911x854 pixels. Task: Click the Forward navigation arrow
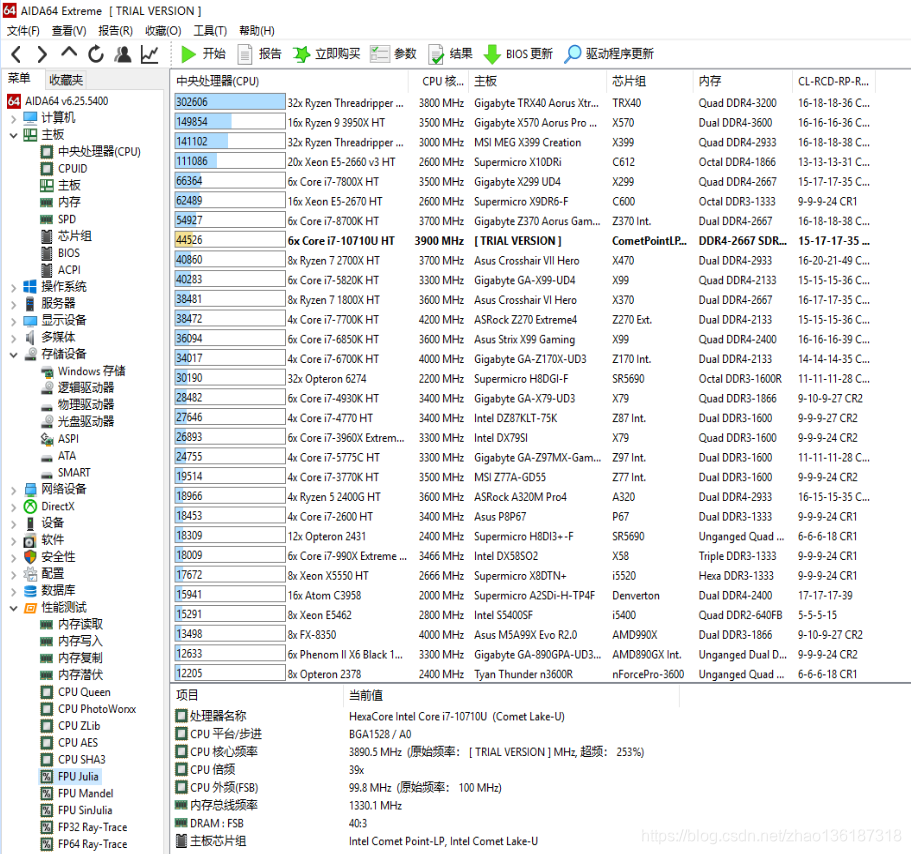(x=42, y=55)
